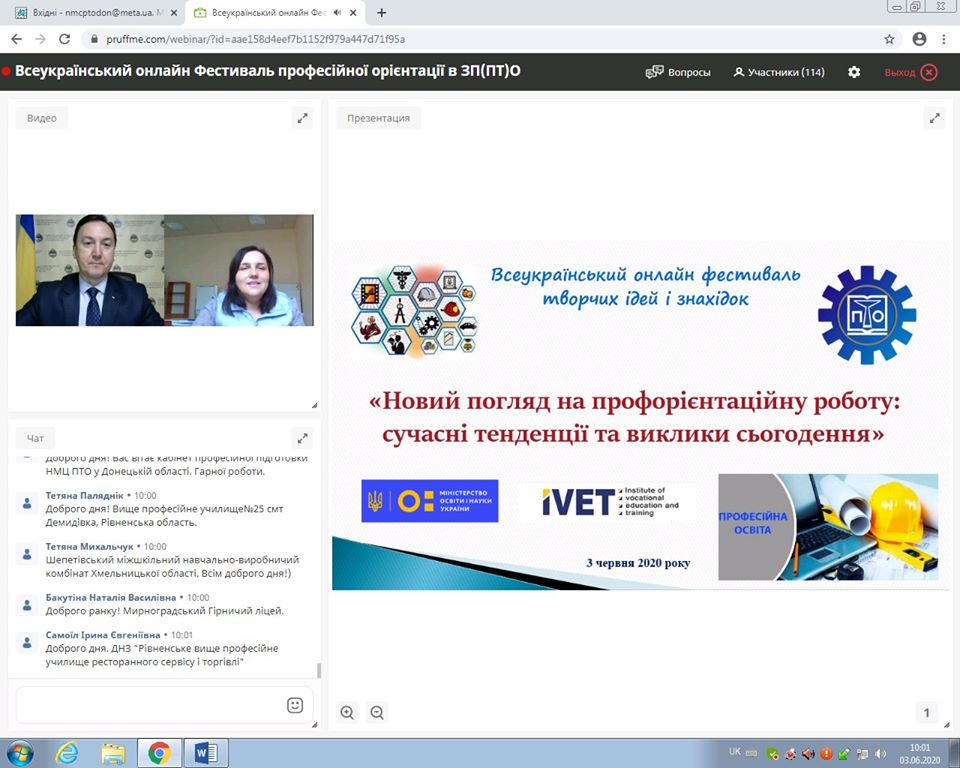
Task: Expand the Video panel to fullscreen
Action: 302,118
